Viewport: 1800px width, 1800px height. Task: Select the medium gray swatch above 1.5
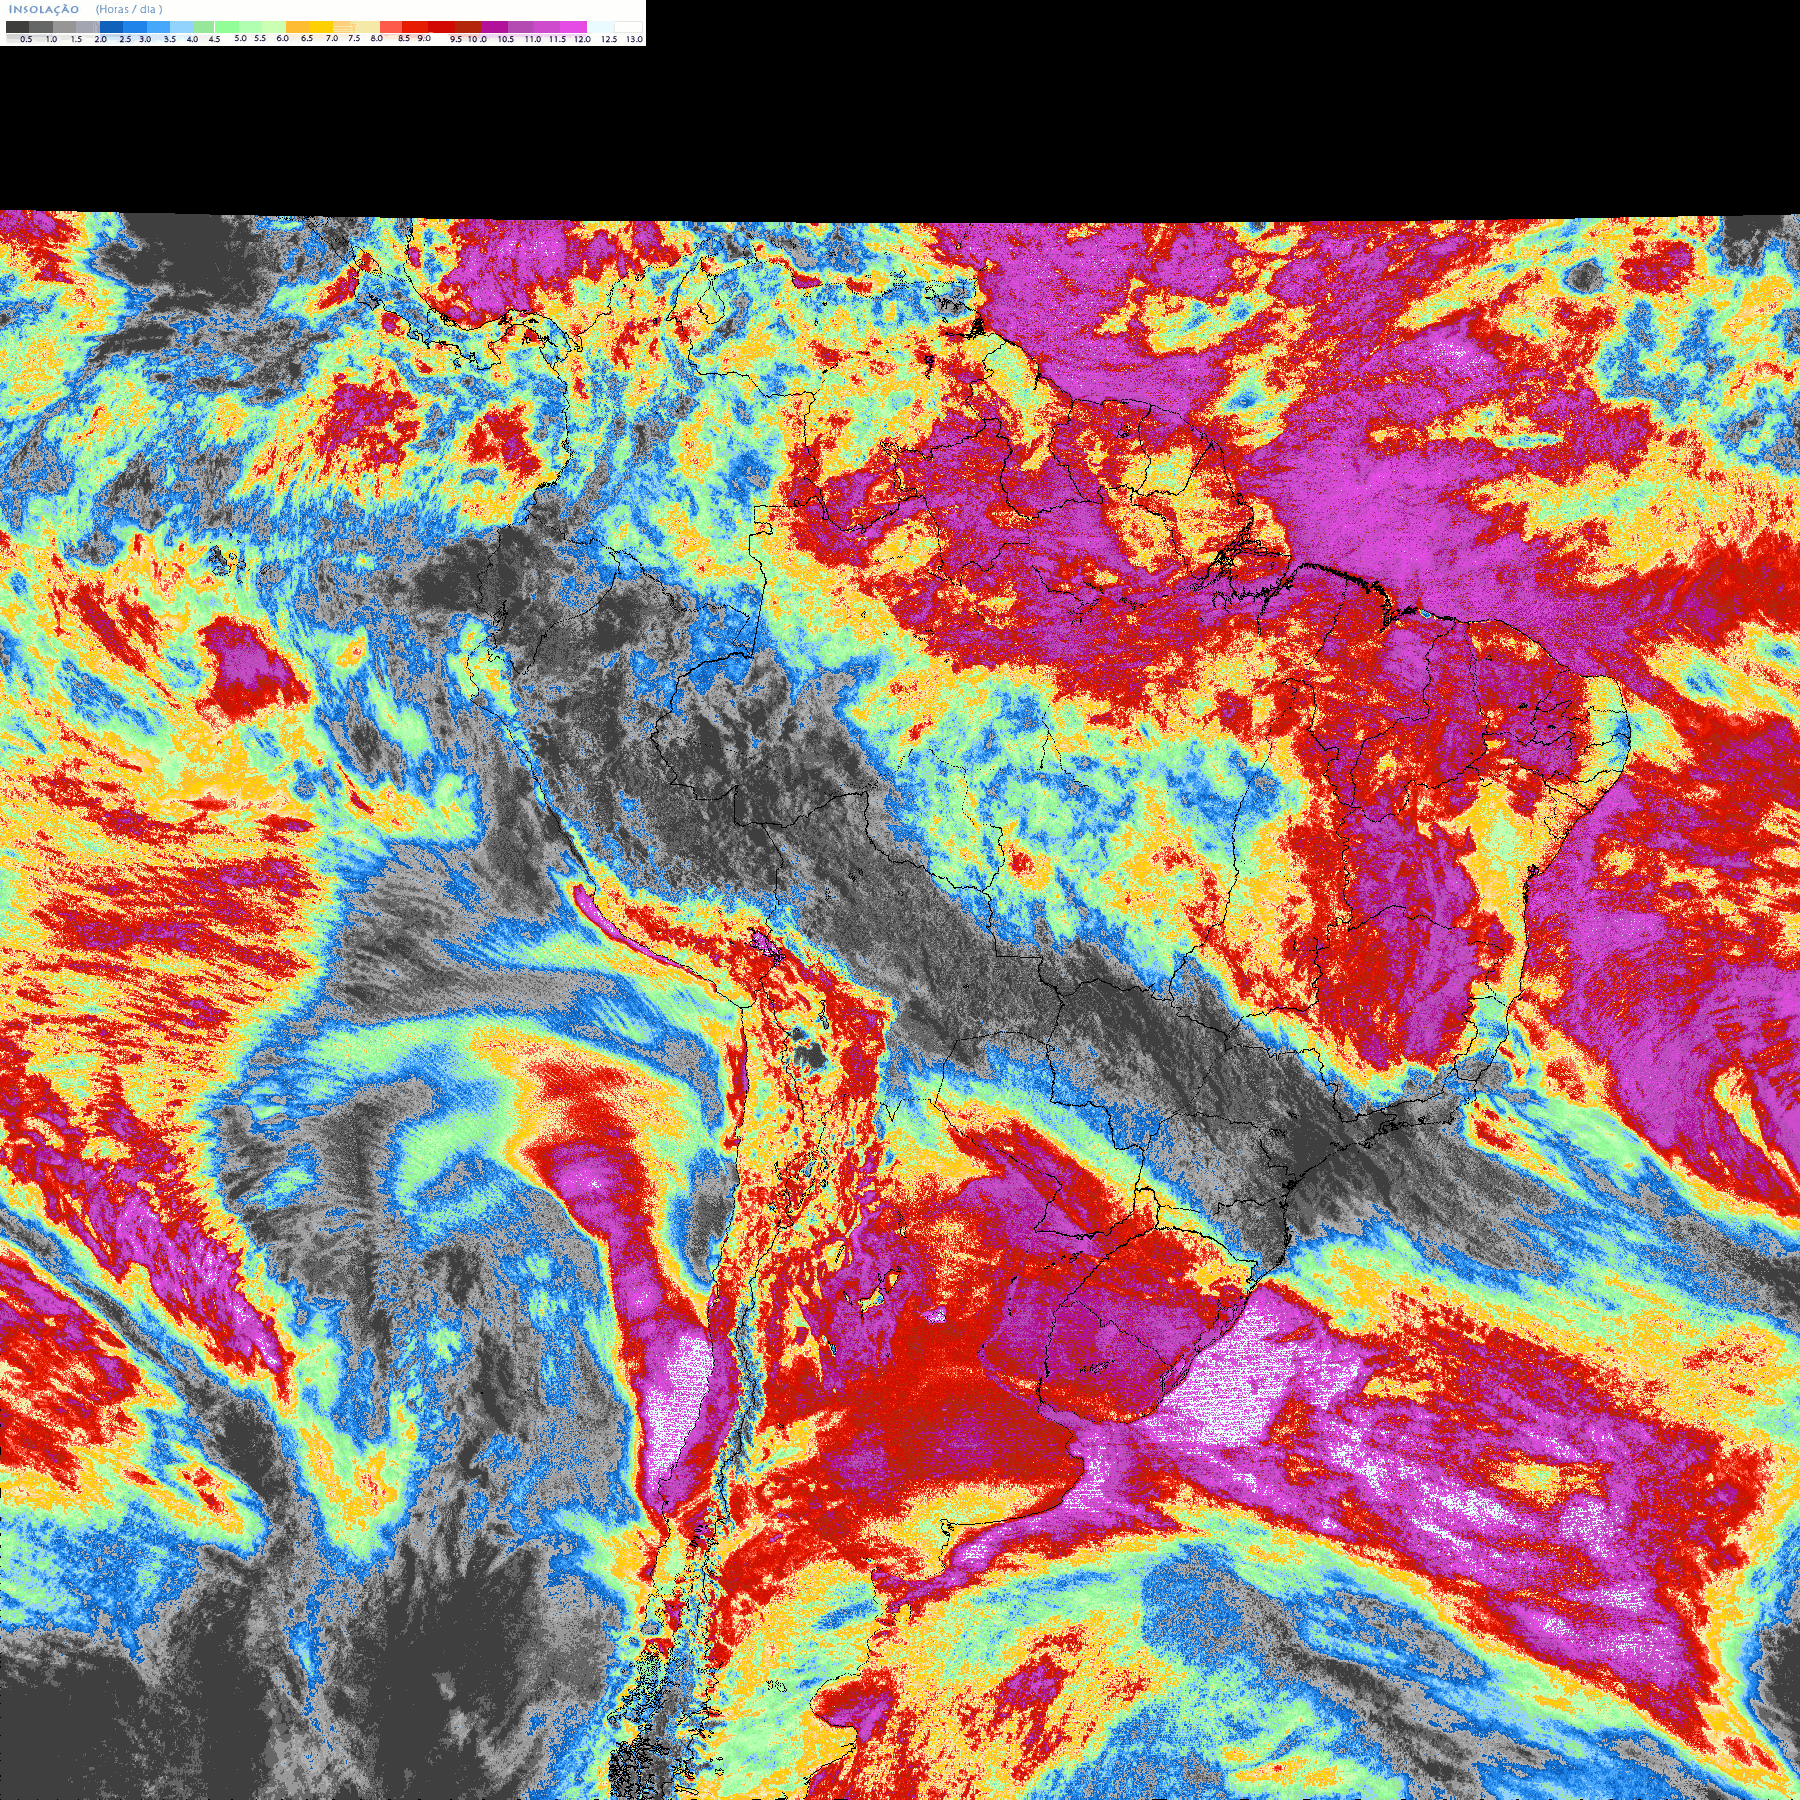pos(64,27)
